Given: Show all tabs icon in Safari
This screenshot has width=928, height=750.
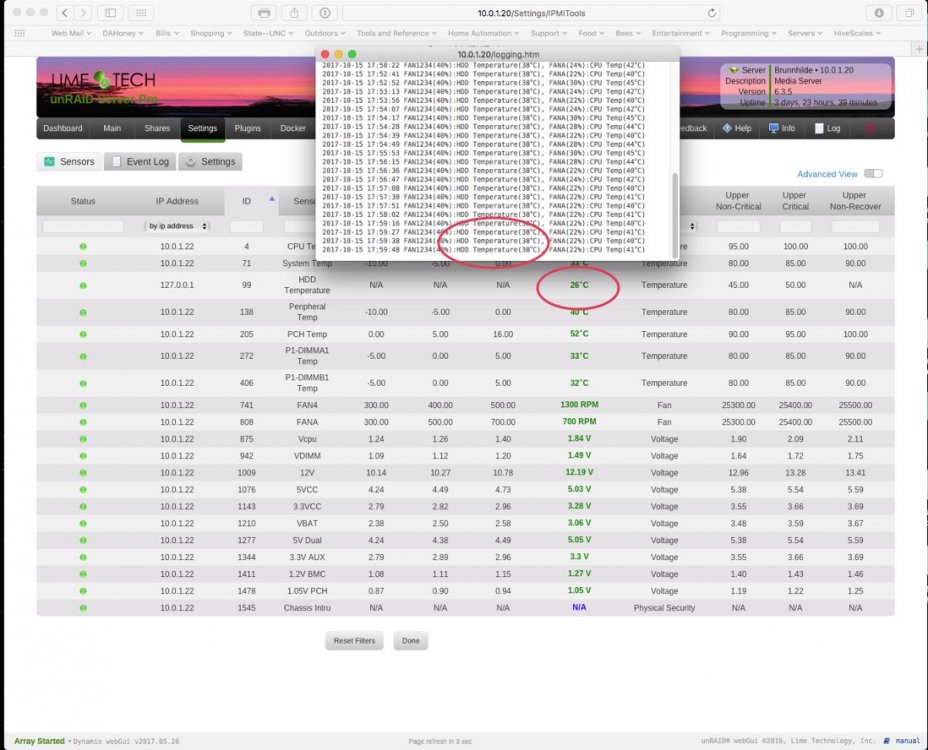Looking at the screenshot, I should (909, 12).
